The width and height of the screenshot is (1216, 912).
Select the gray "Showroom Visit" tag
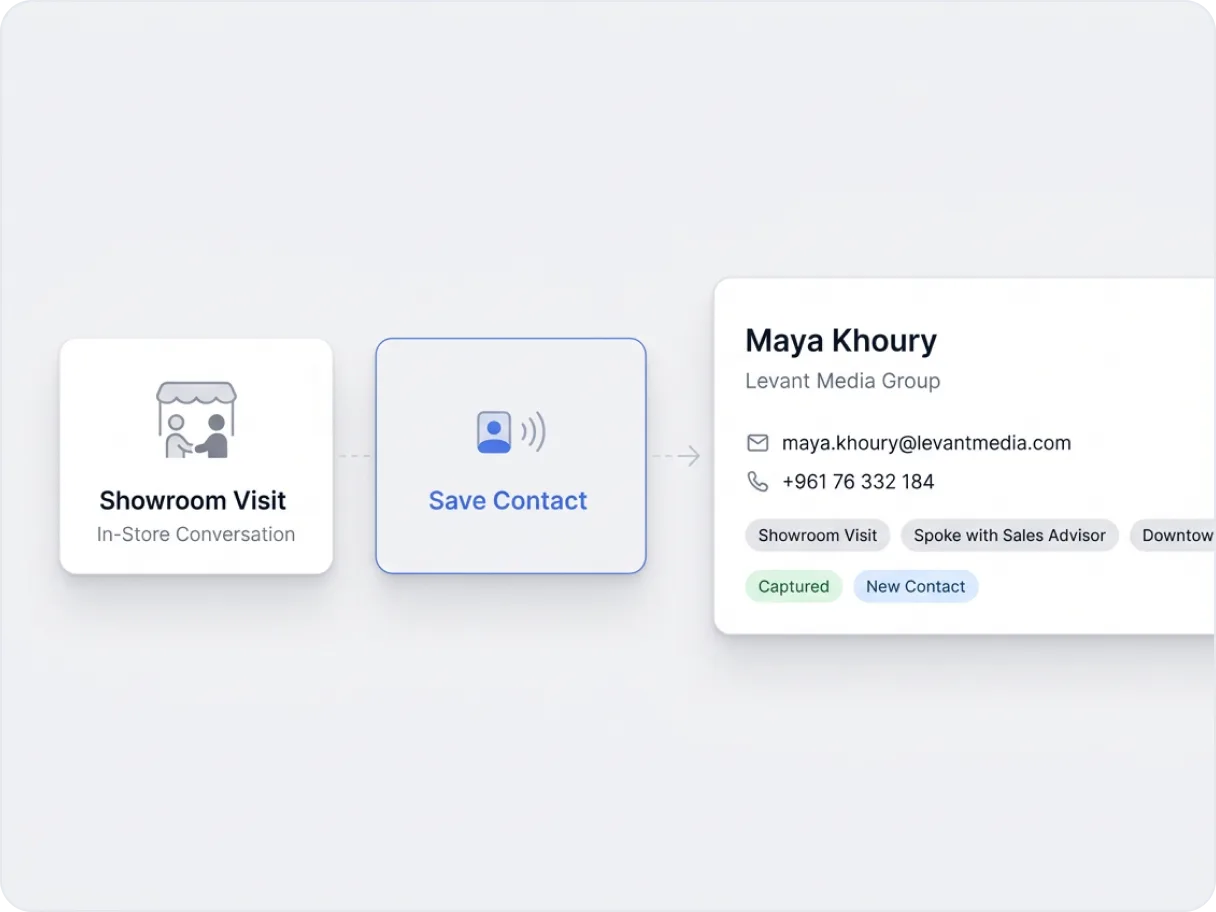(817, 535)
